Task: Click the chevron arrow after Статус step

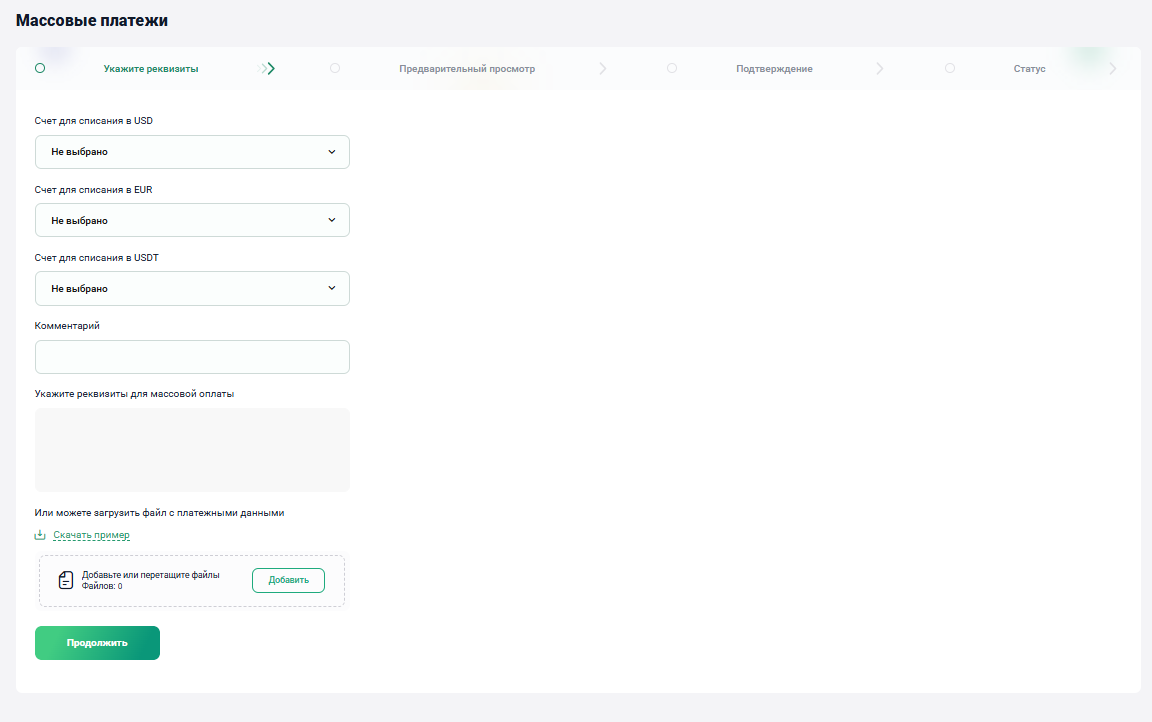Action: click(1113, 68)
